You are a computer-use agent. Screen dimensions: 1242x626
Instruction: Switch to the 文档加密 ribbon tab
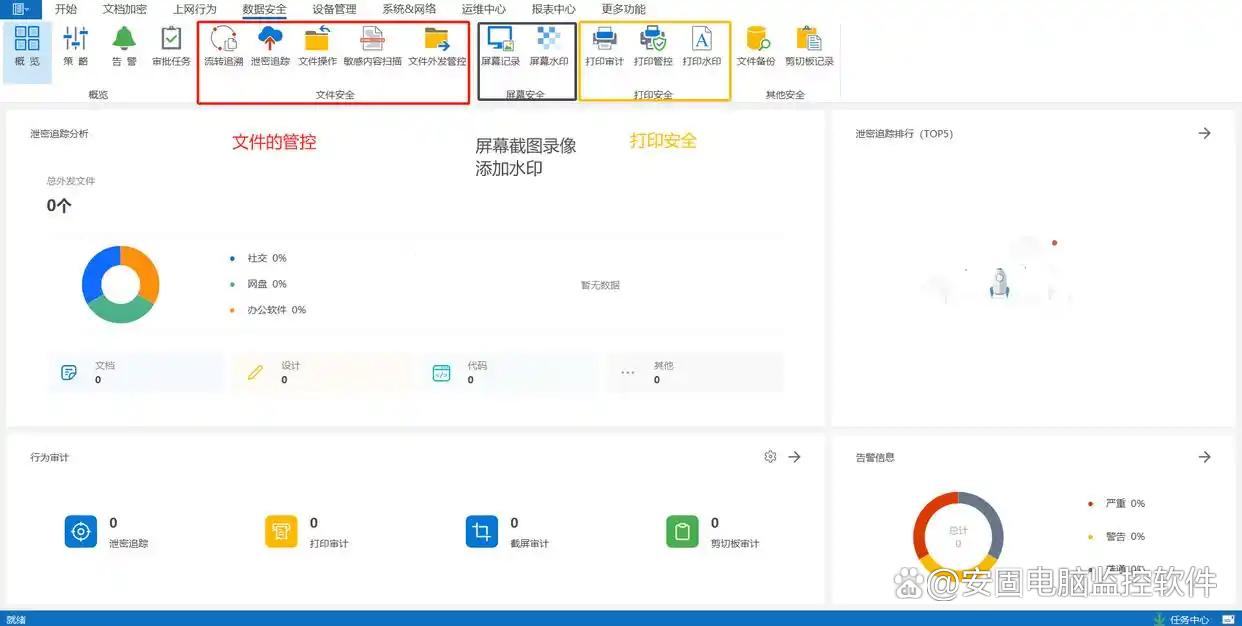click(x=125, y=9)
